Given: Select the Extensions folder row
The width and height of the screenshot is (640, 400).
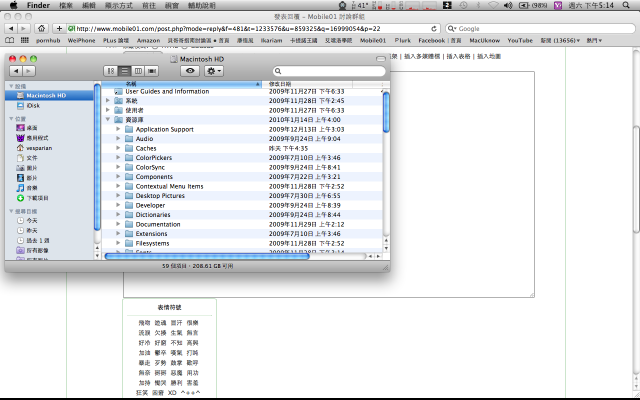Looking at the screenshot, I should [242, 234].
